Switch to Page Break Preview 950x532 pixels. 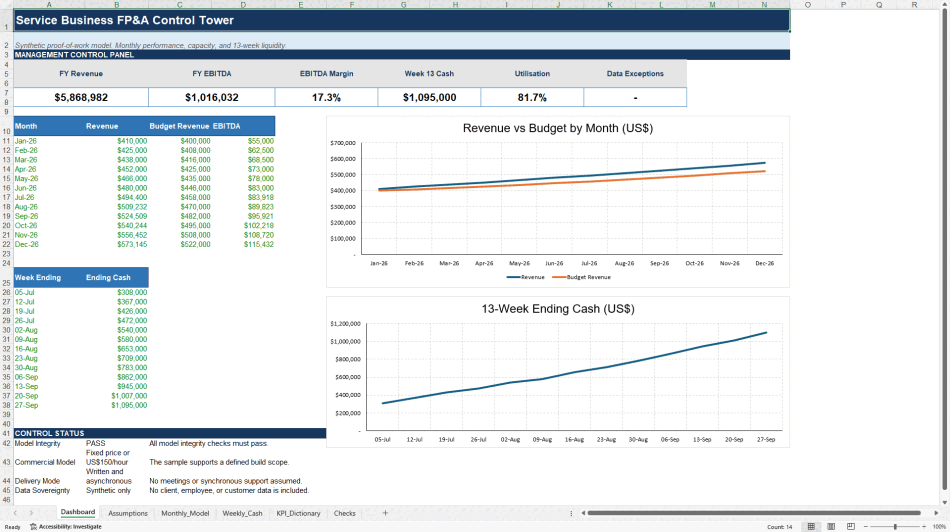click(851, 527)
